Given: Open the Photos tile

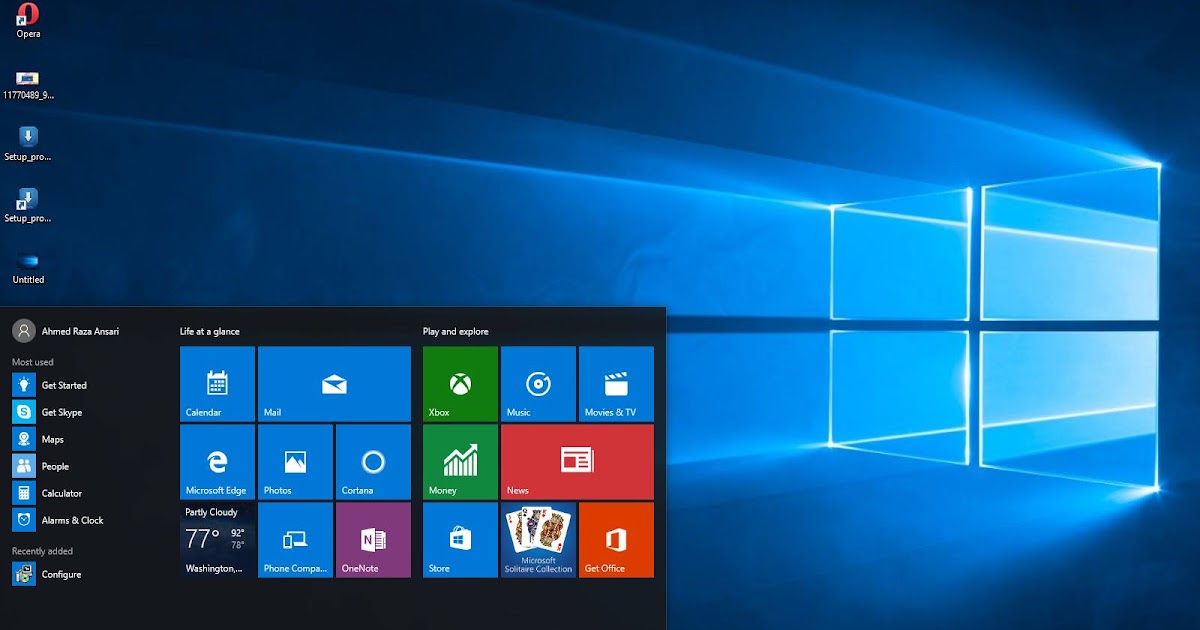Looking at the screenshot, I should (295, 462).
